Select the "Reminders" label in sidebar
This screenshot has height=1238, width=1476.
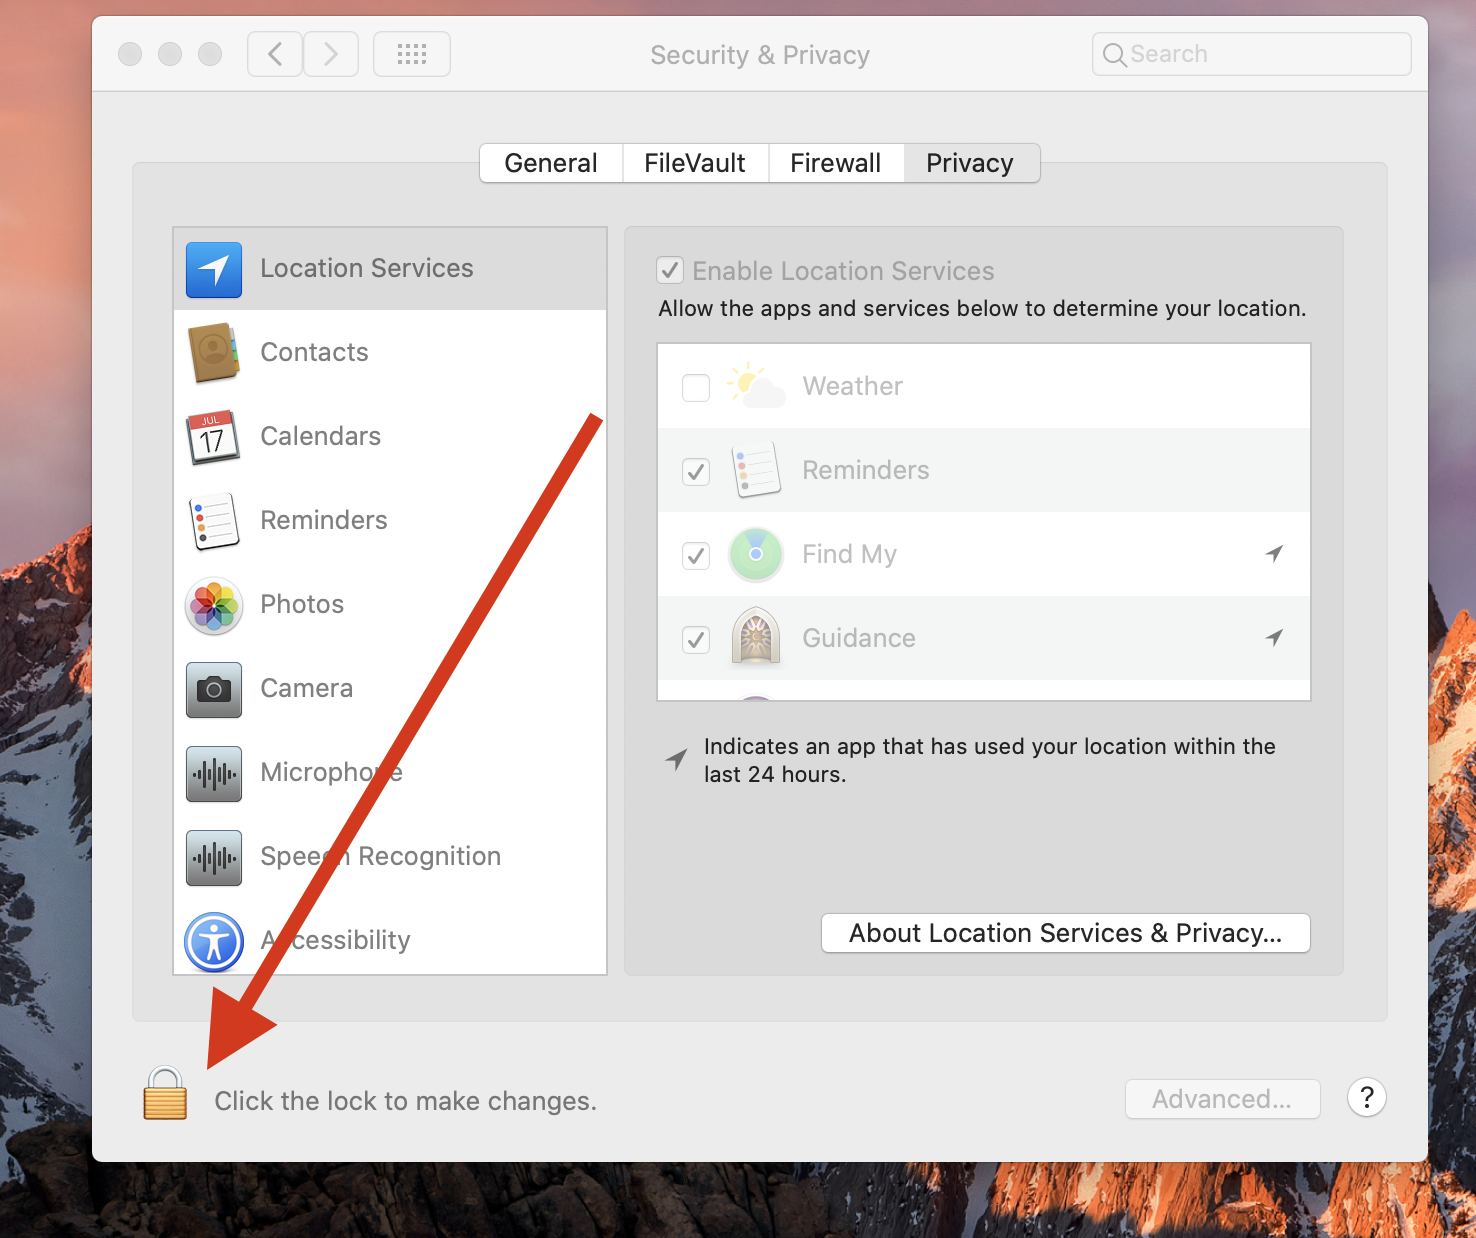(324, 520)
